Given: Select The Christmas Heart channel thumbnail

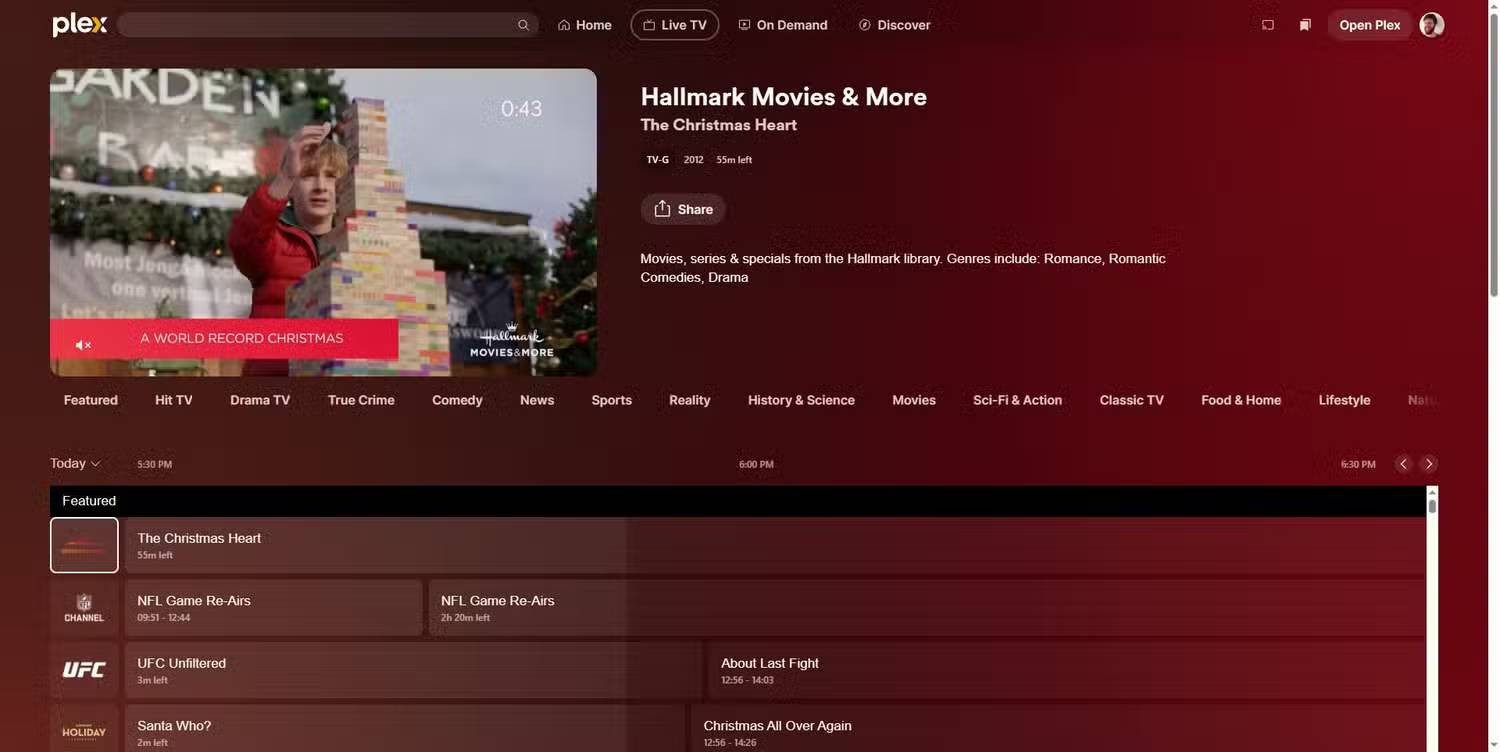Looking at the screenshot, I should (84, 545).
